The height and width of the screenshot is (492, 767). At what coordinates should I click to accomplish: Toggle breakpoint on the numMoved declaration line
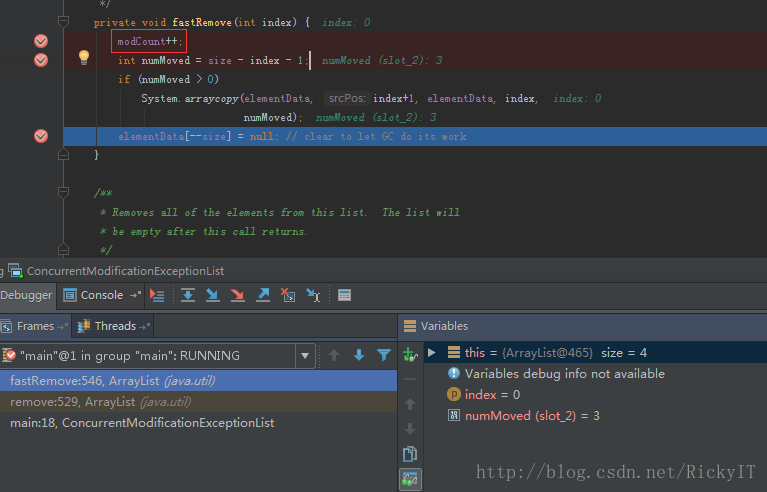[x=41, y=60]
